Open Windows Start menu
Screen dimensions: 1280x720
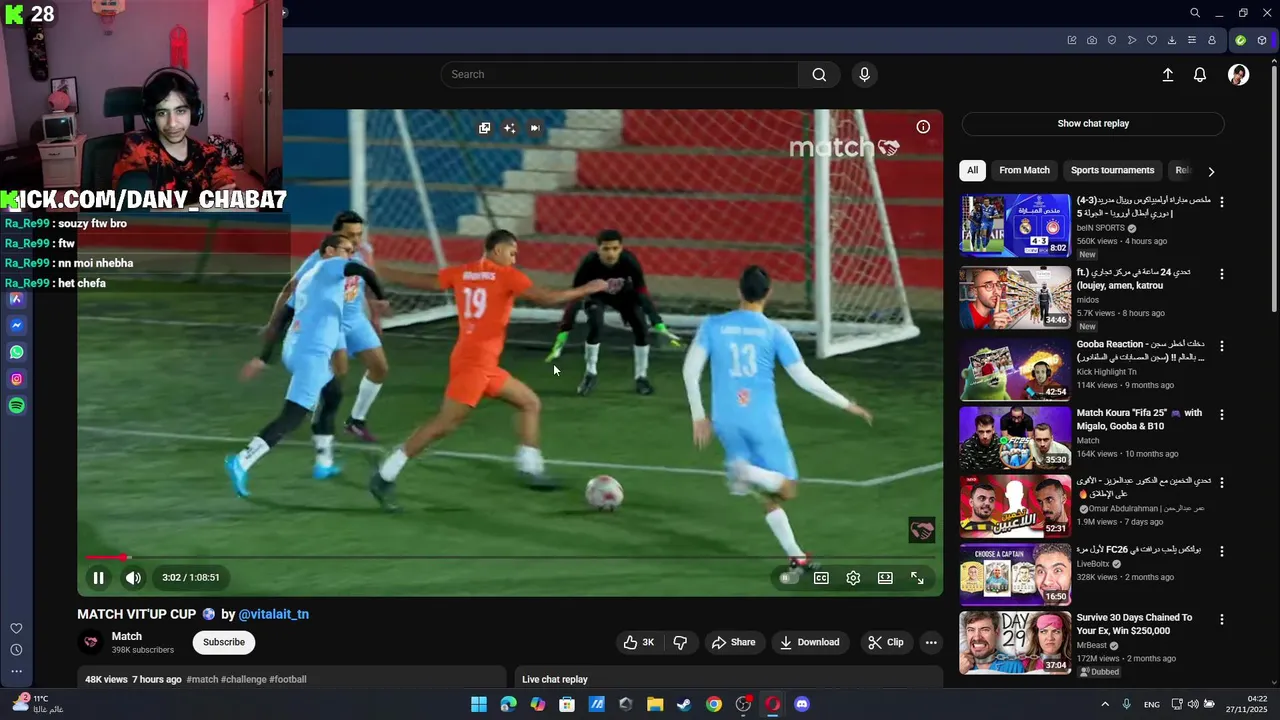pyautogui.click(x=479, y=704)
